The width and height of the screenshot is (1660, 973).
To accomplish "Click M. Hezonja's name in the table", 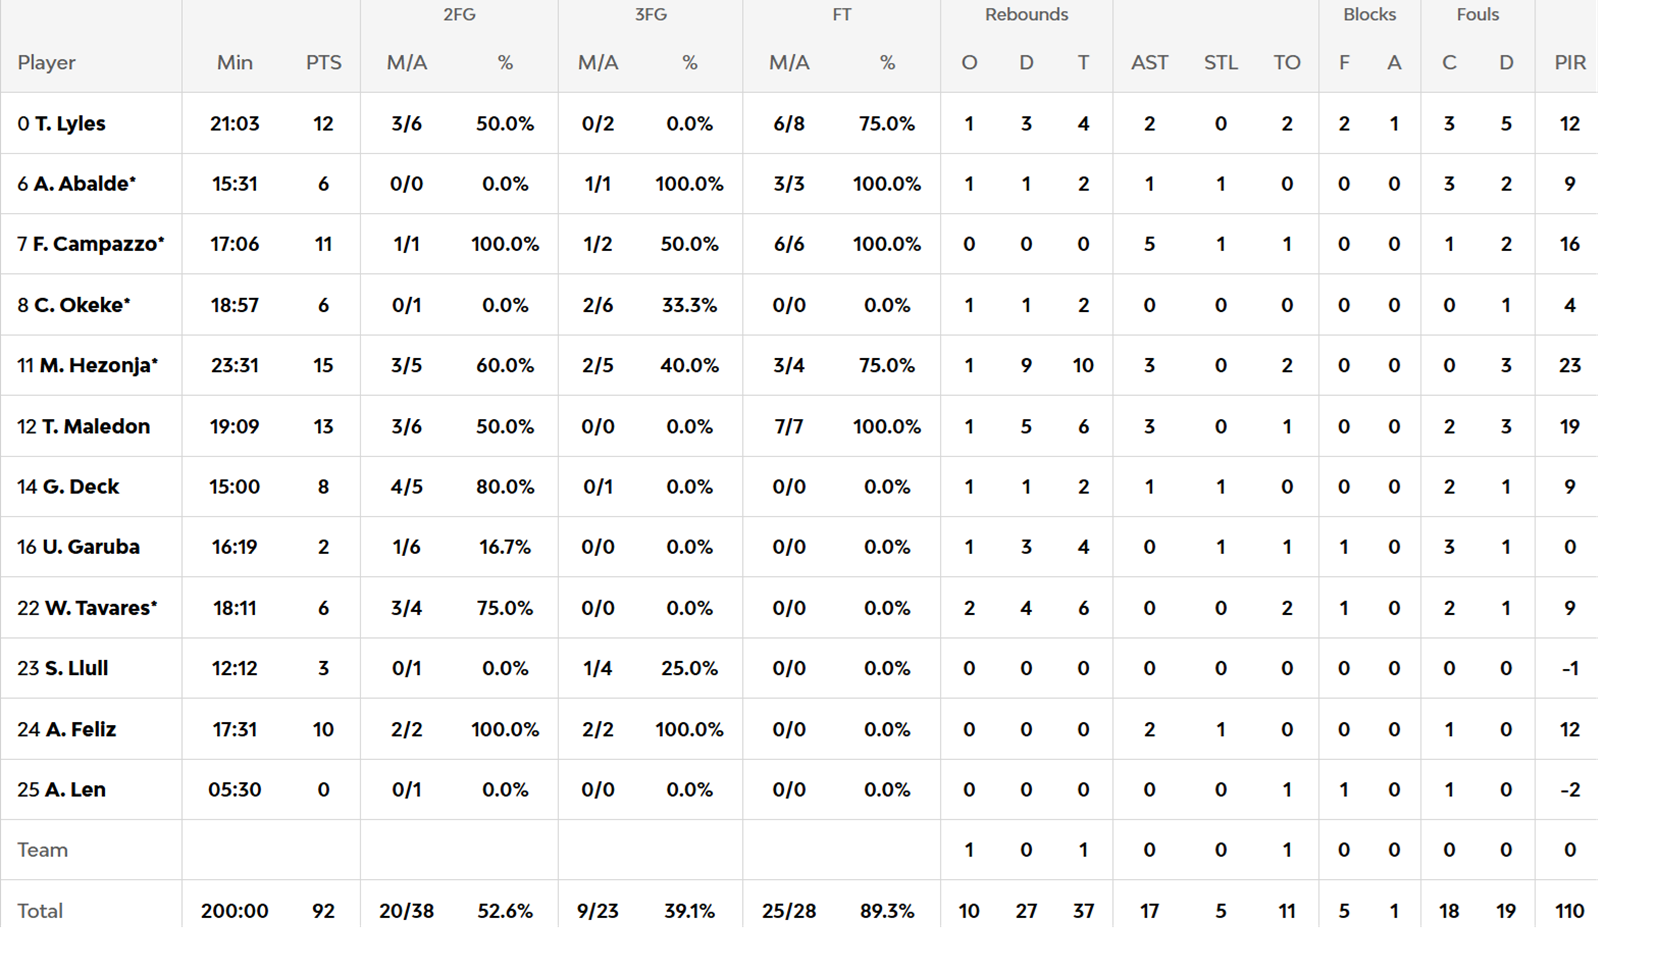I will 98,366.
